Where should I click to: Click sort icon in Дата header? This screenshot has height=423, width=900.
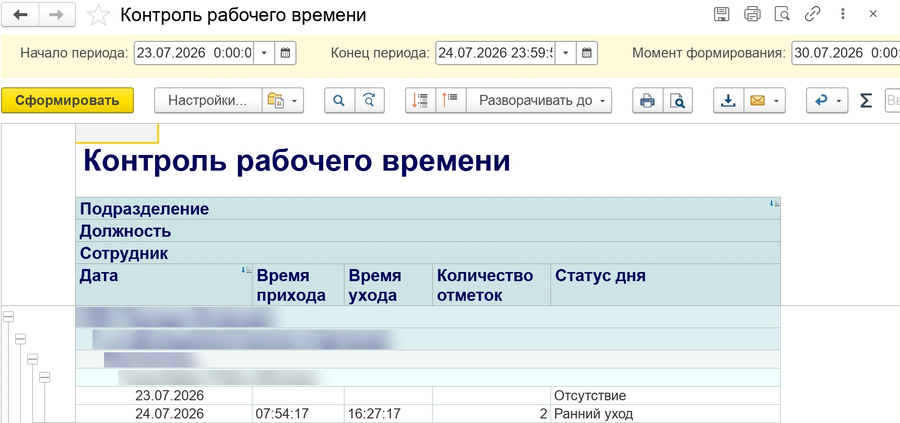click(246, 270)
